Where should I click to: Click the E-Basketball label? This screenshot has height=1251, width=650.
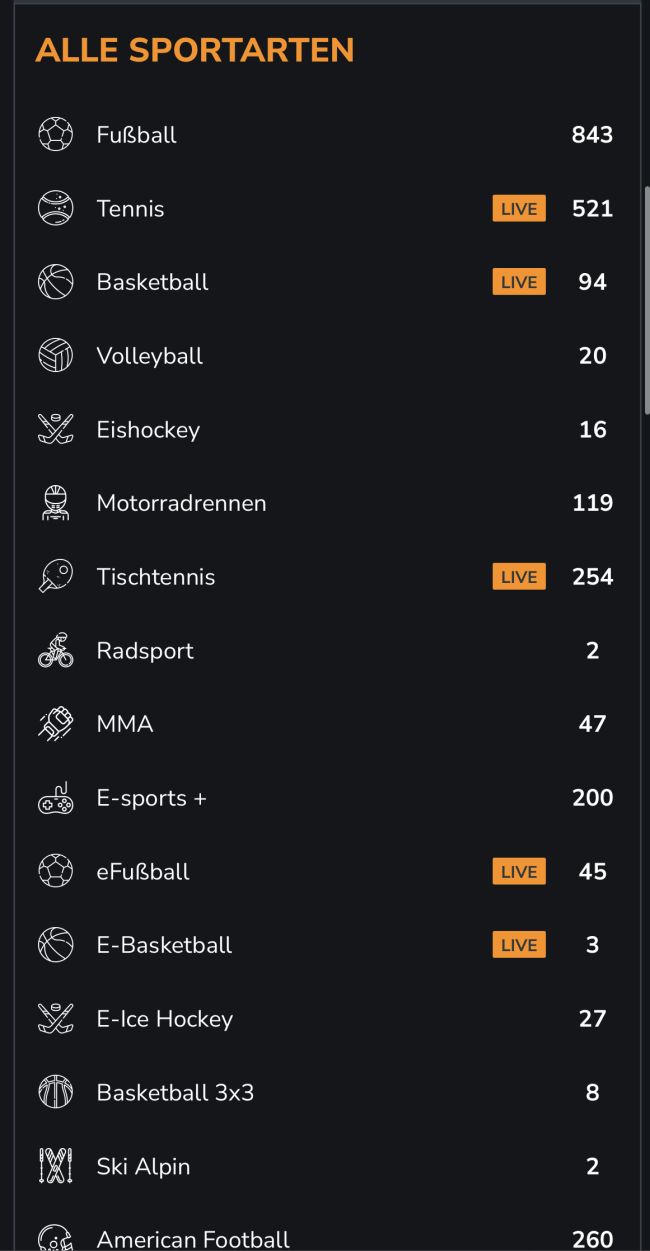coord(164,945)
